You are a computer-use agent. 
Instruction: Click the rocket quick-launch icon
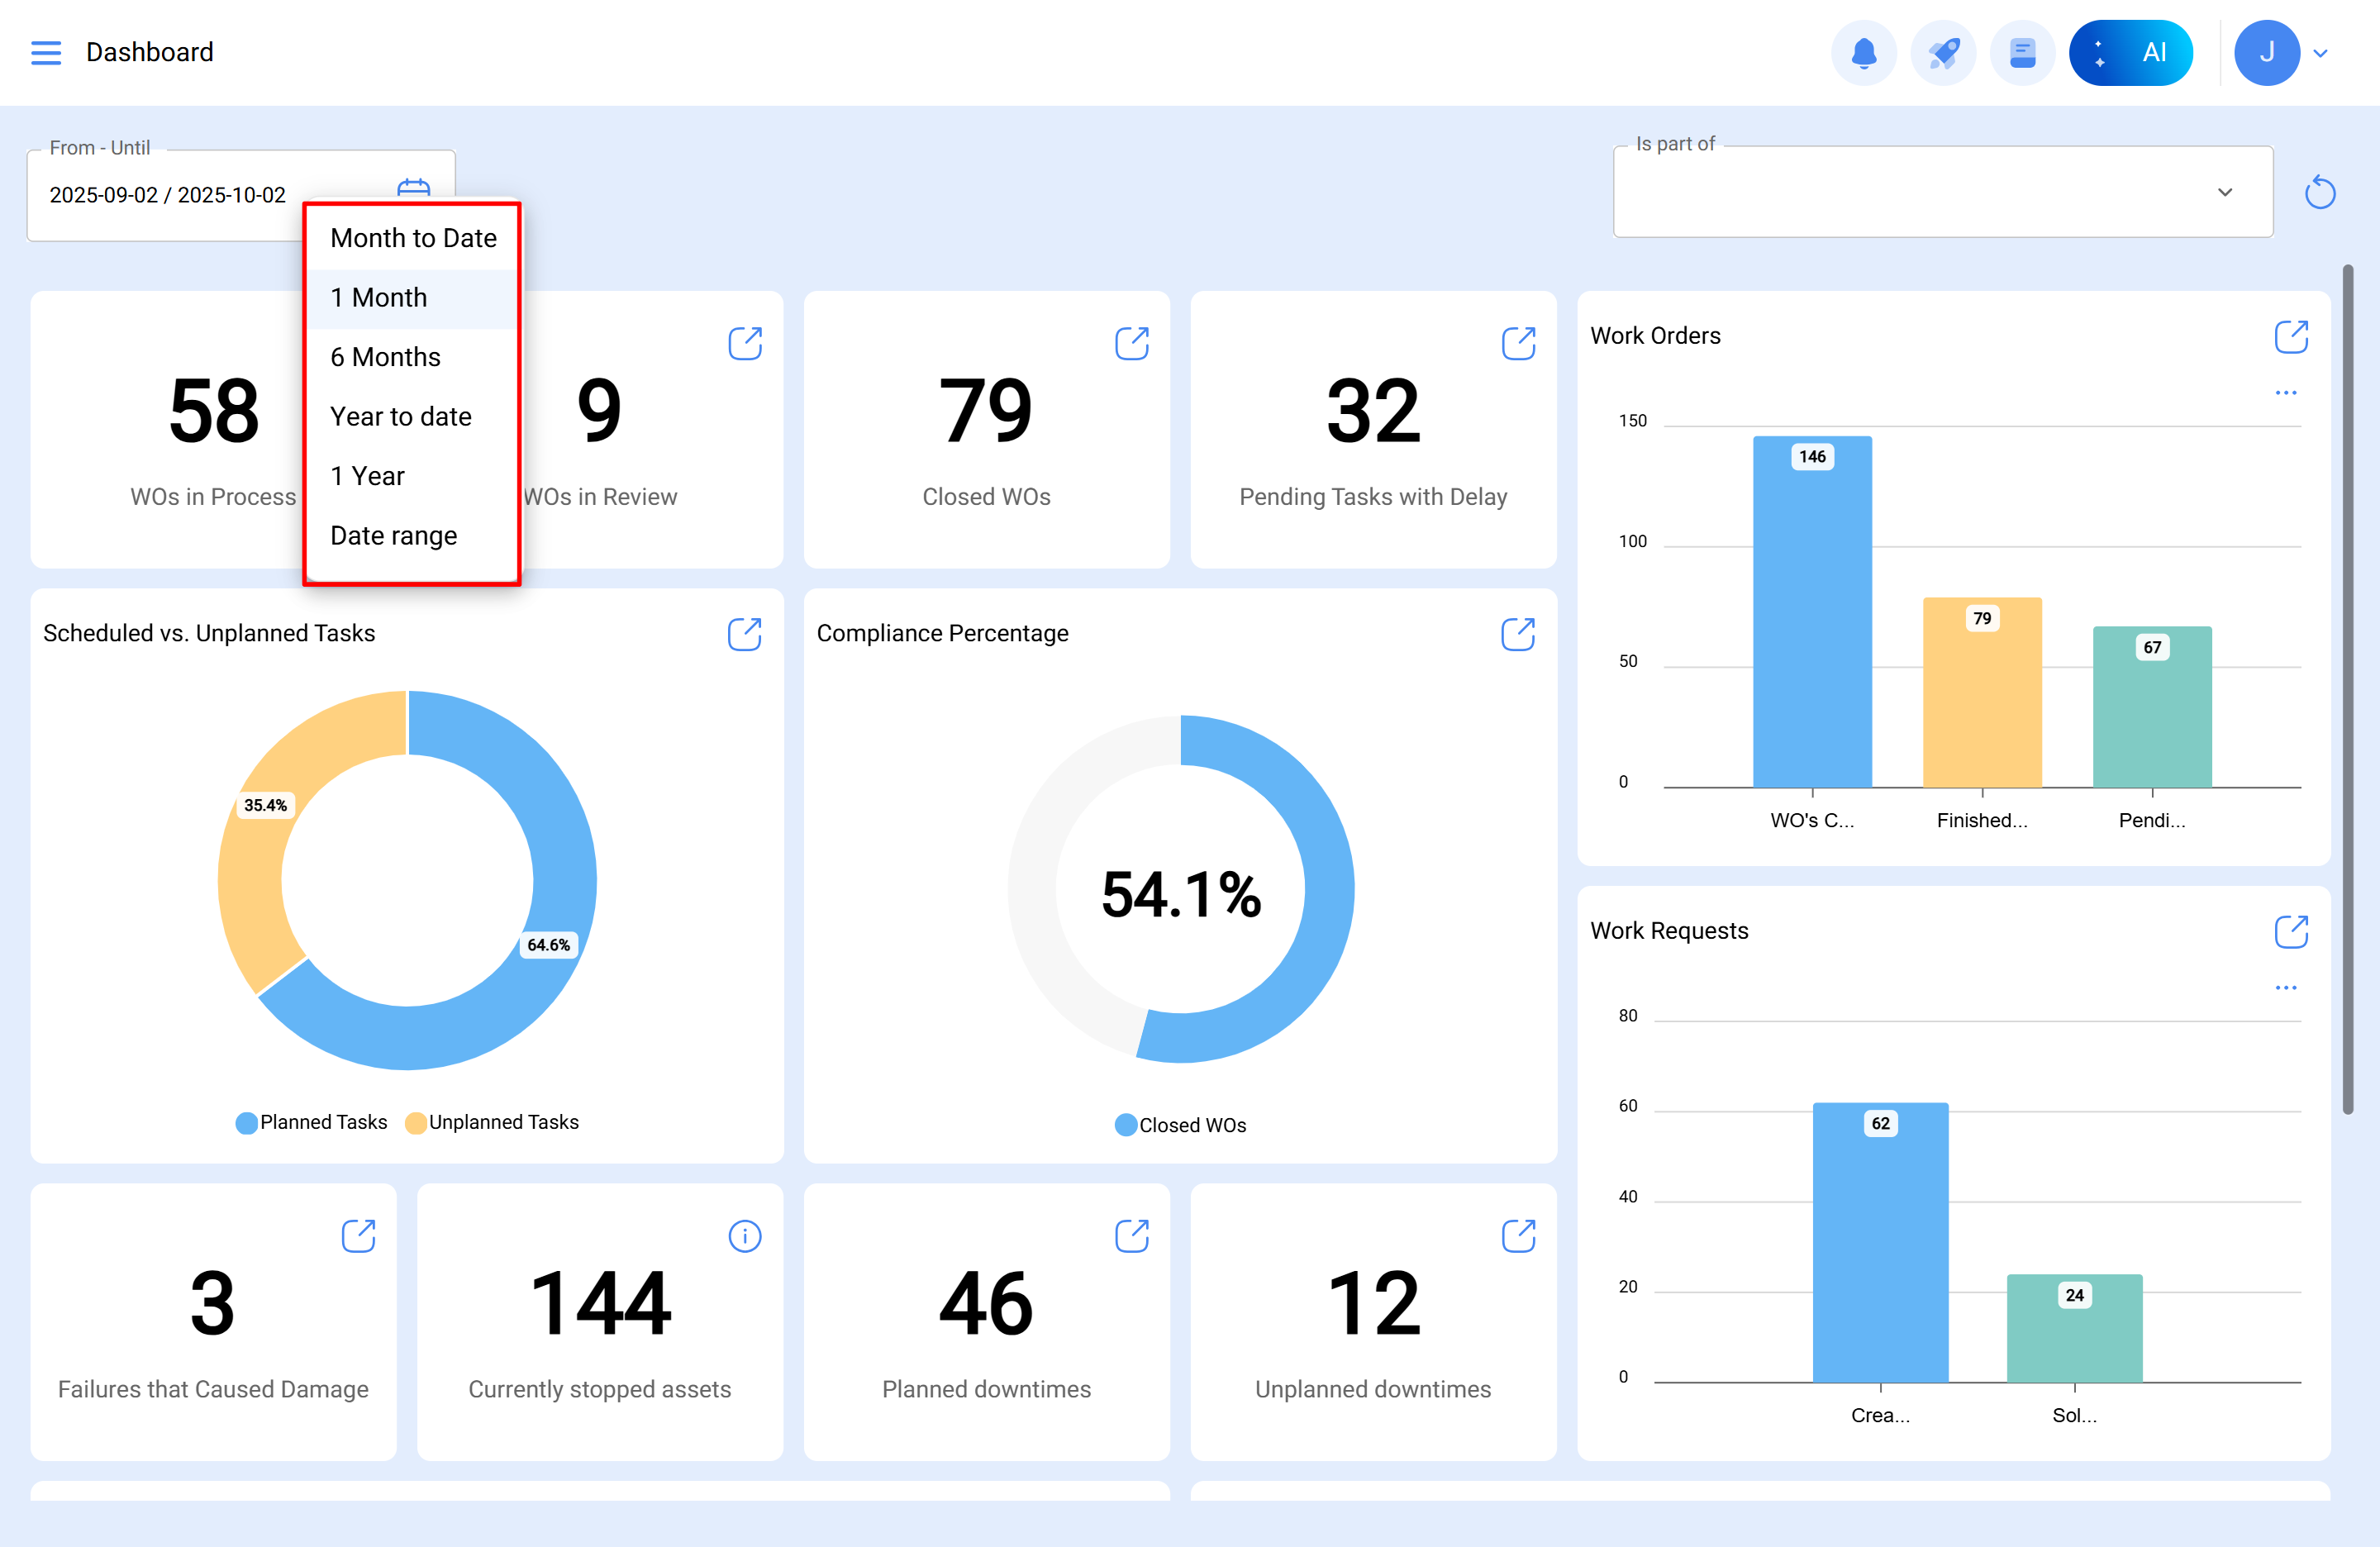(1943, 52)
